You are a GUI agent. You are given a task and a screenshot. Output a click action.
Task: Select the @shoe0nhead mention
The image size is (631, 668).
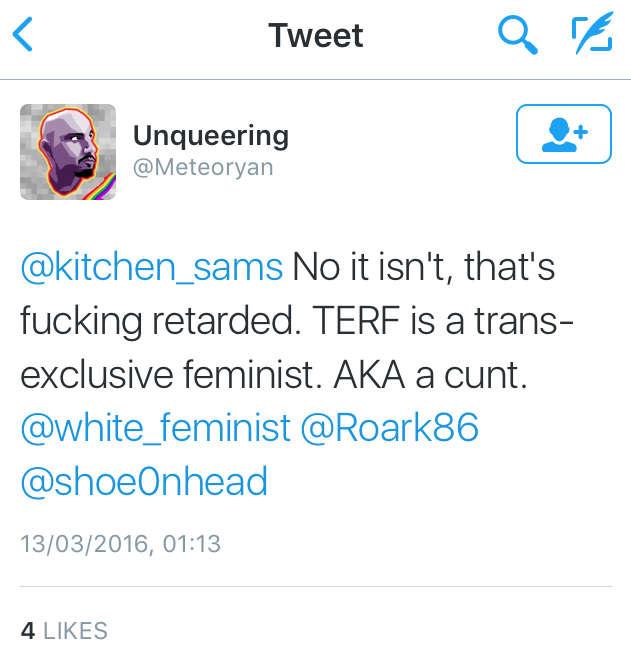click(144, 482)
